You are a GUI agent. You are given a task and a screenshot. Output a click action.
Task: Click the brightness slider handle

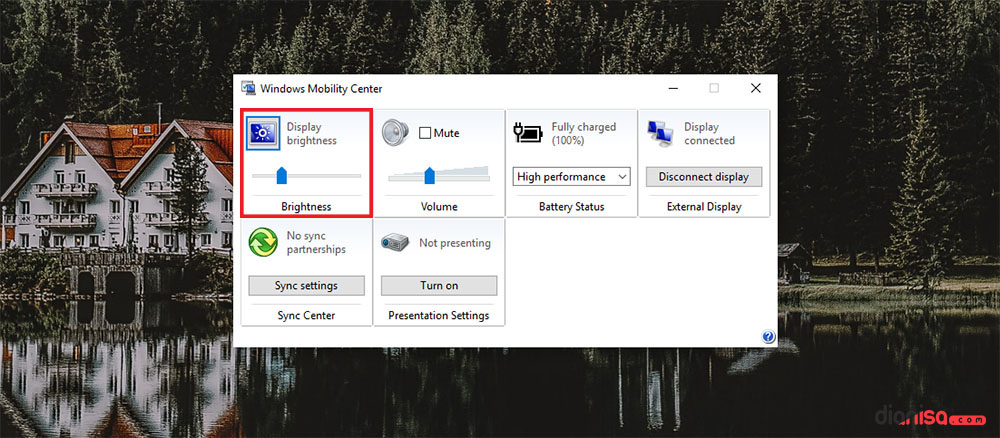click(x=282, y=176)
